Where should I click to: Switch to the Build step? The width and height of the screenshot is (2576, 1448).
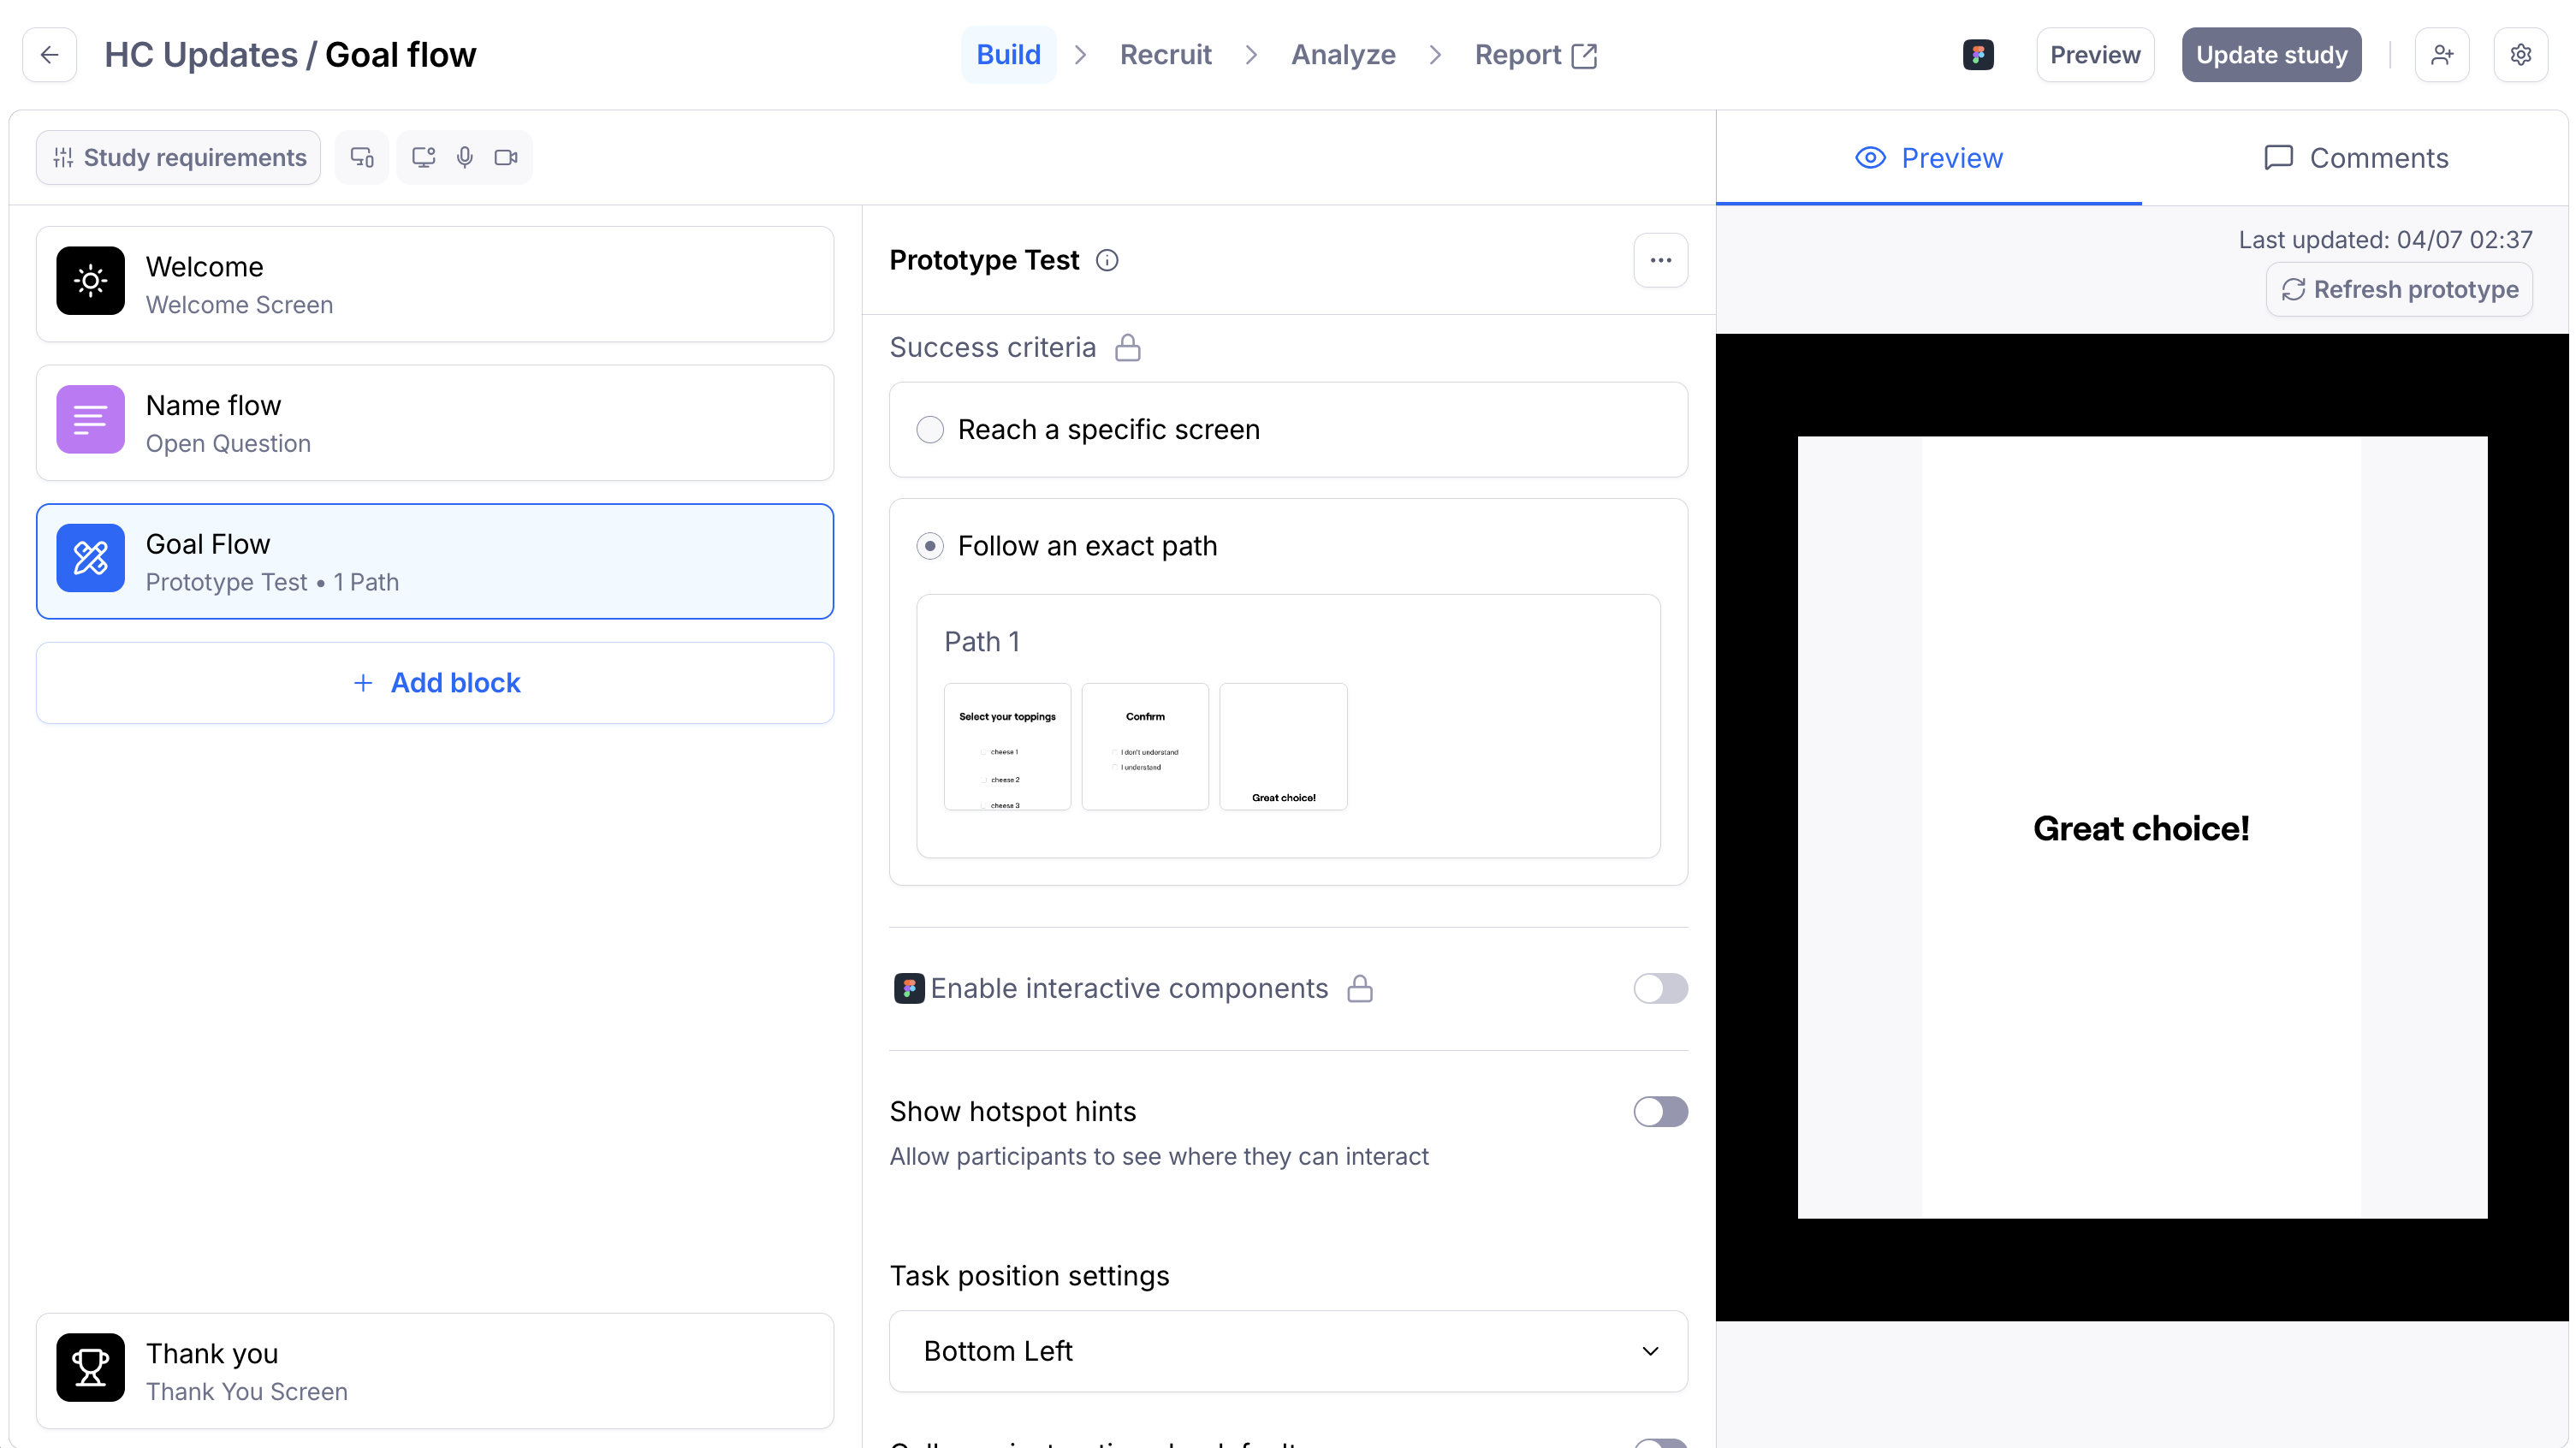pyautogui.click(x=1008, y=55)
